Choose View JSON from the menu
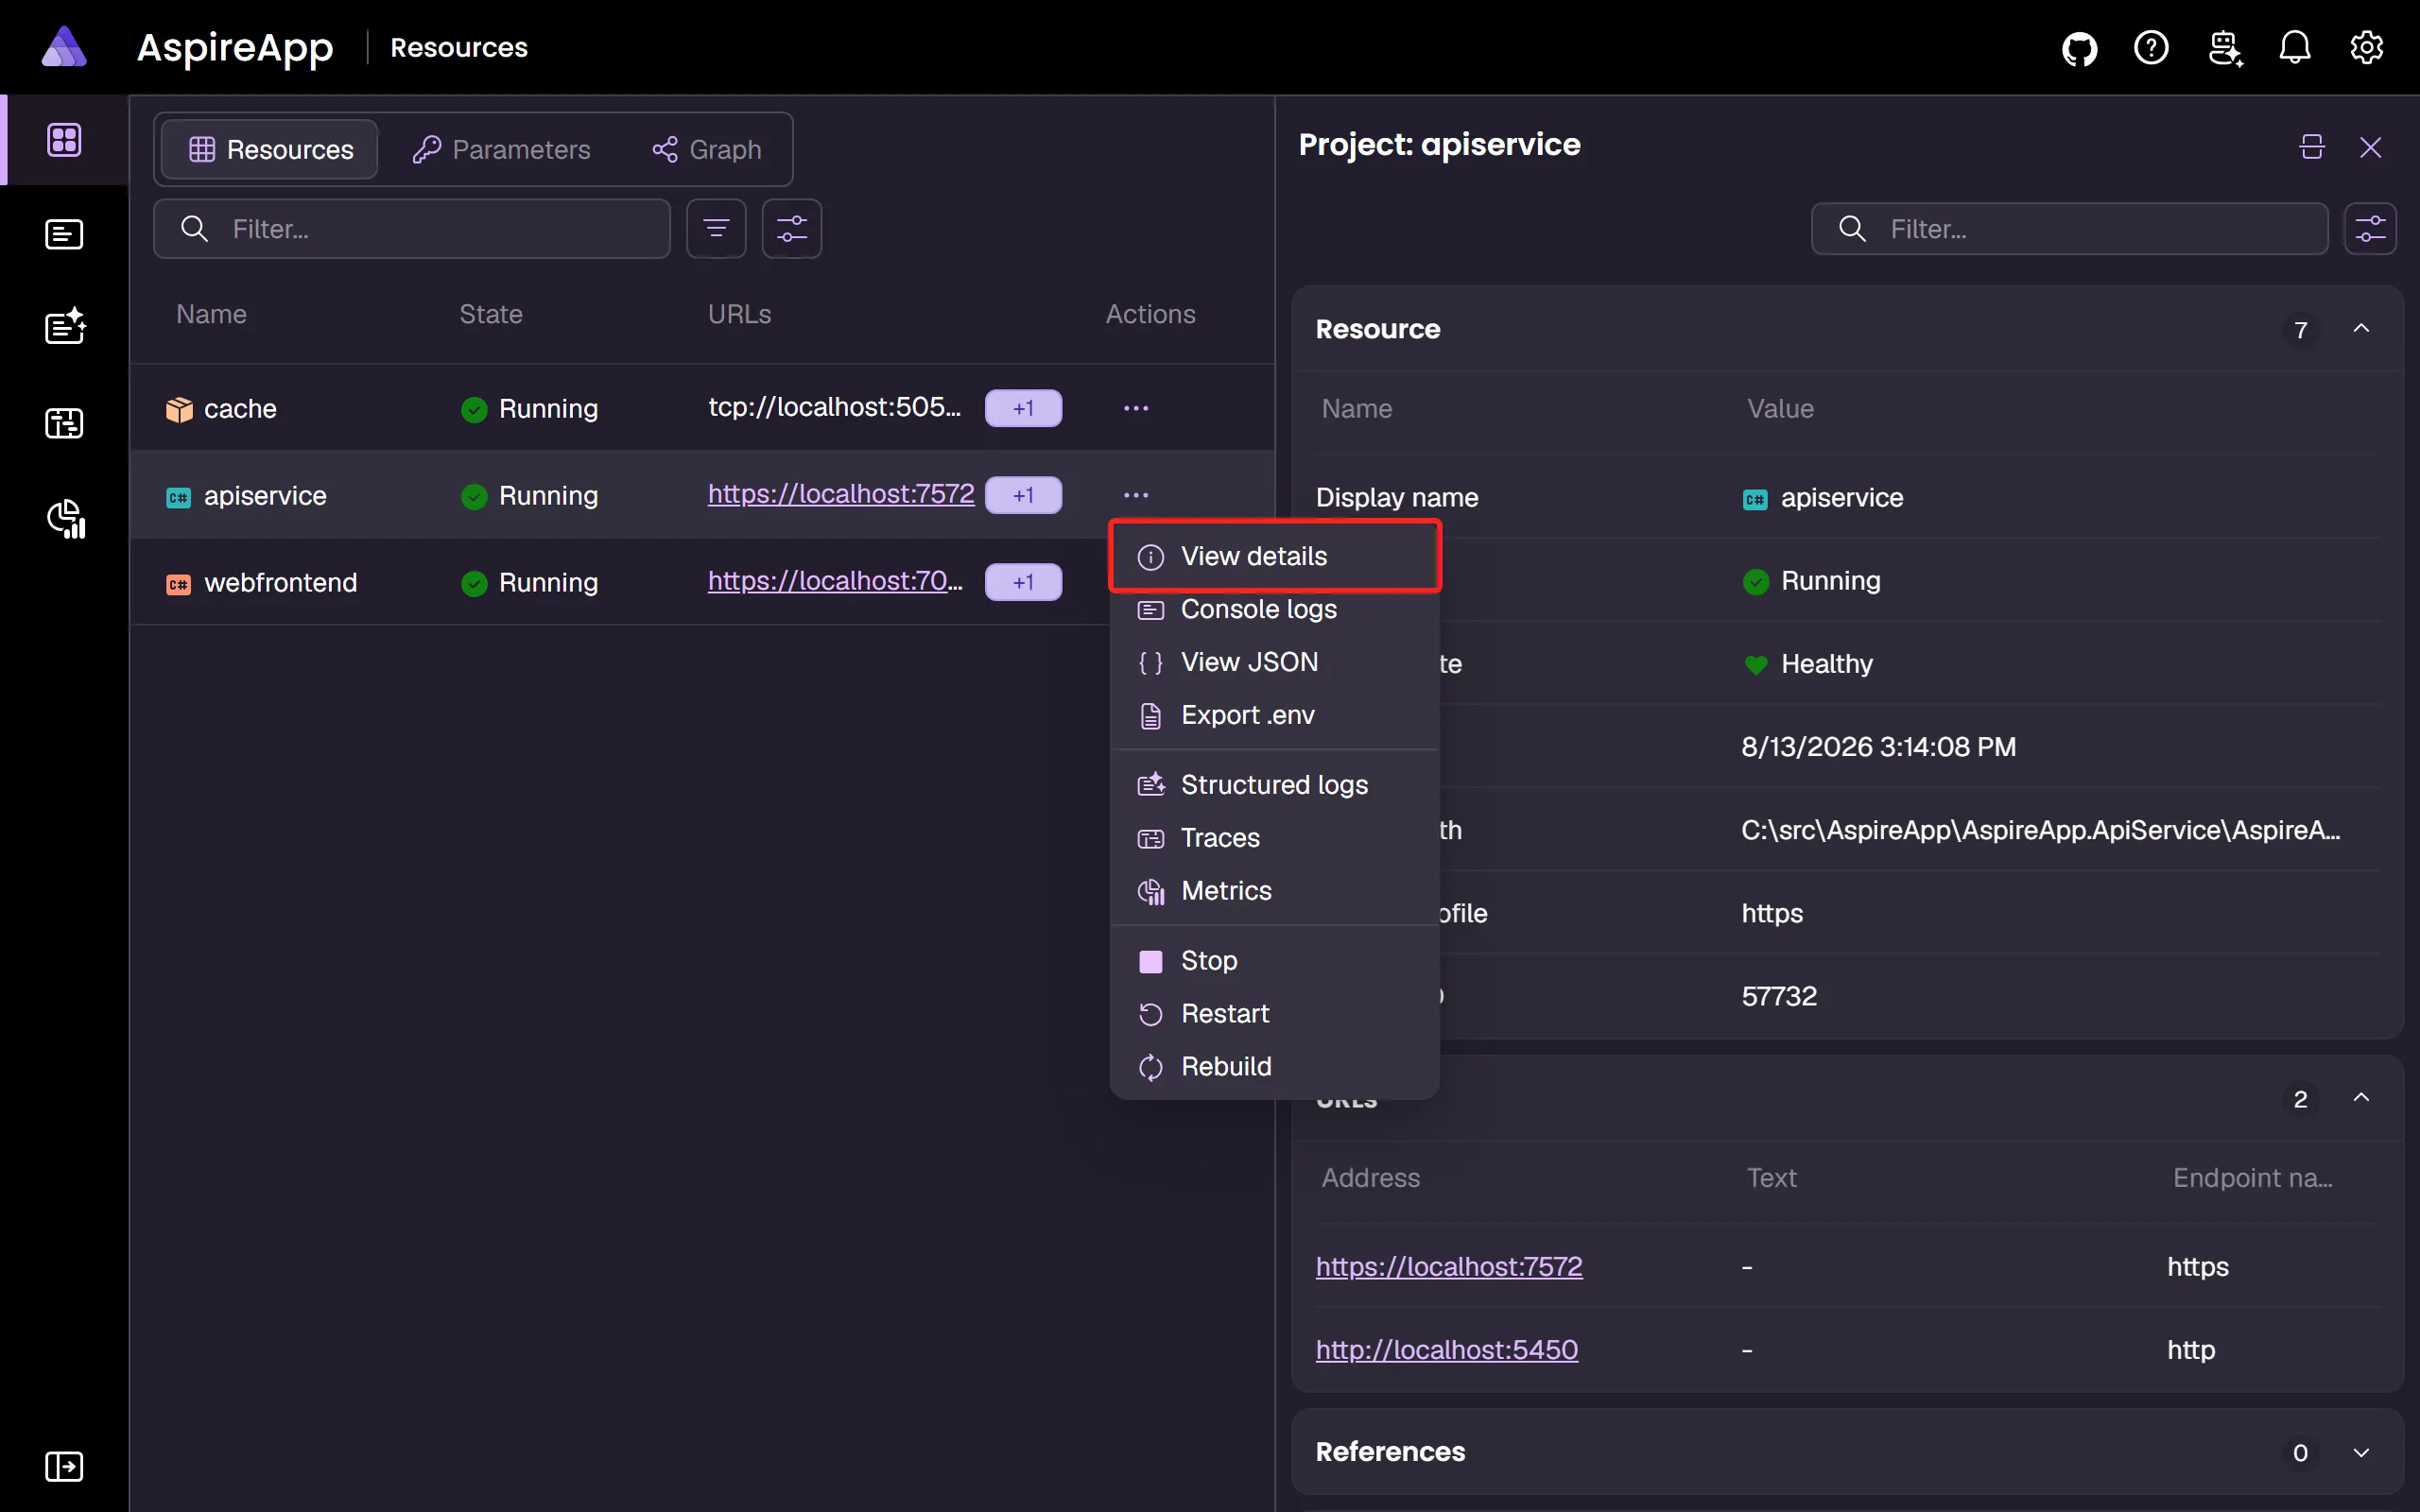 [x=1275, y=662]
